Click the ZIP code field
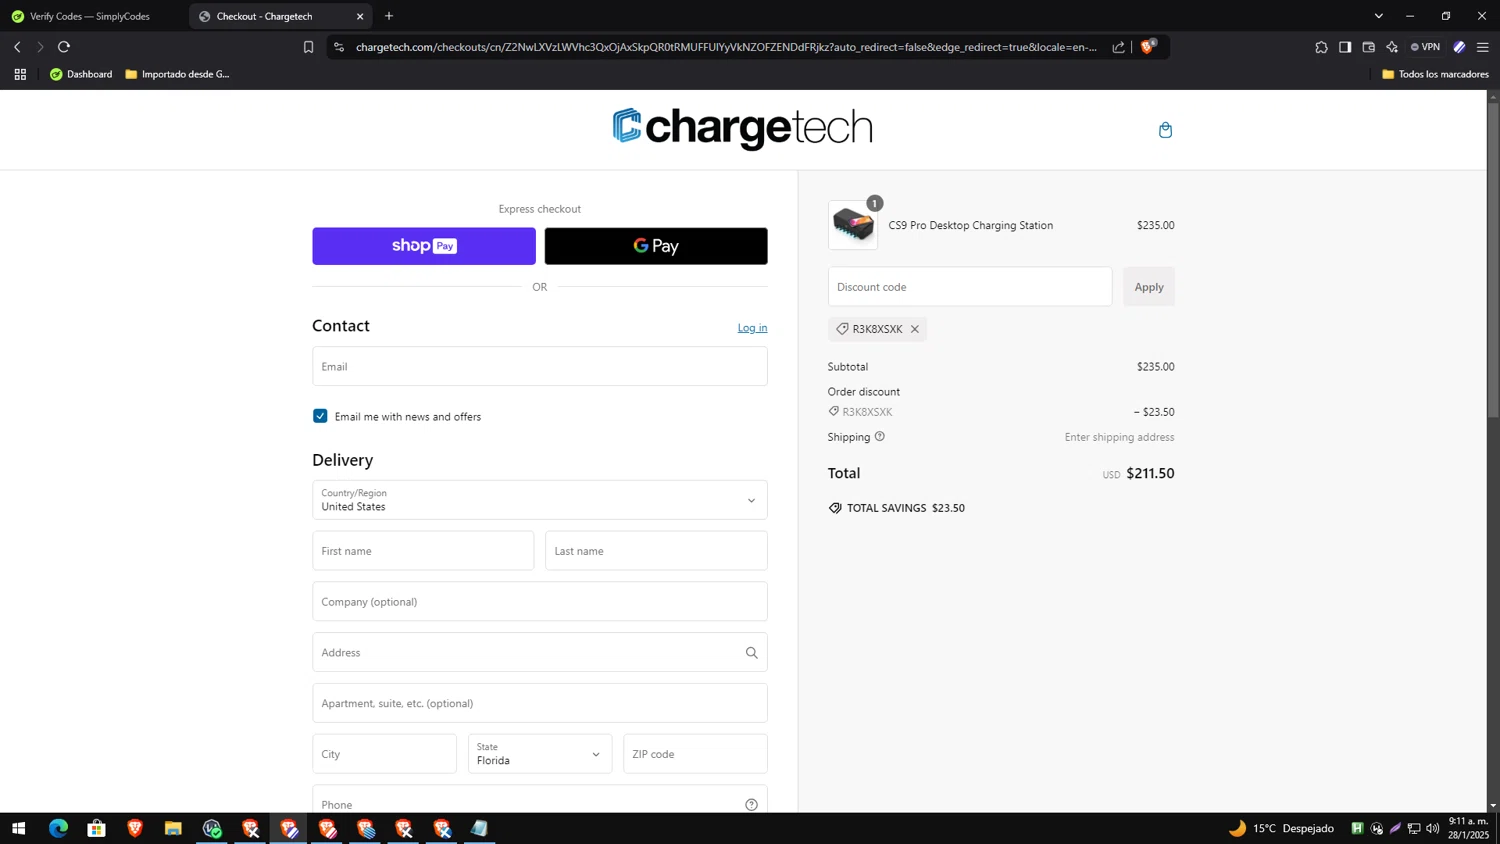Viewport: 1500px width, 844px height. [695, 754]
